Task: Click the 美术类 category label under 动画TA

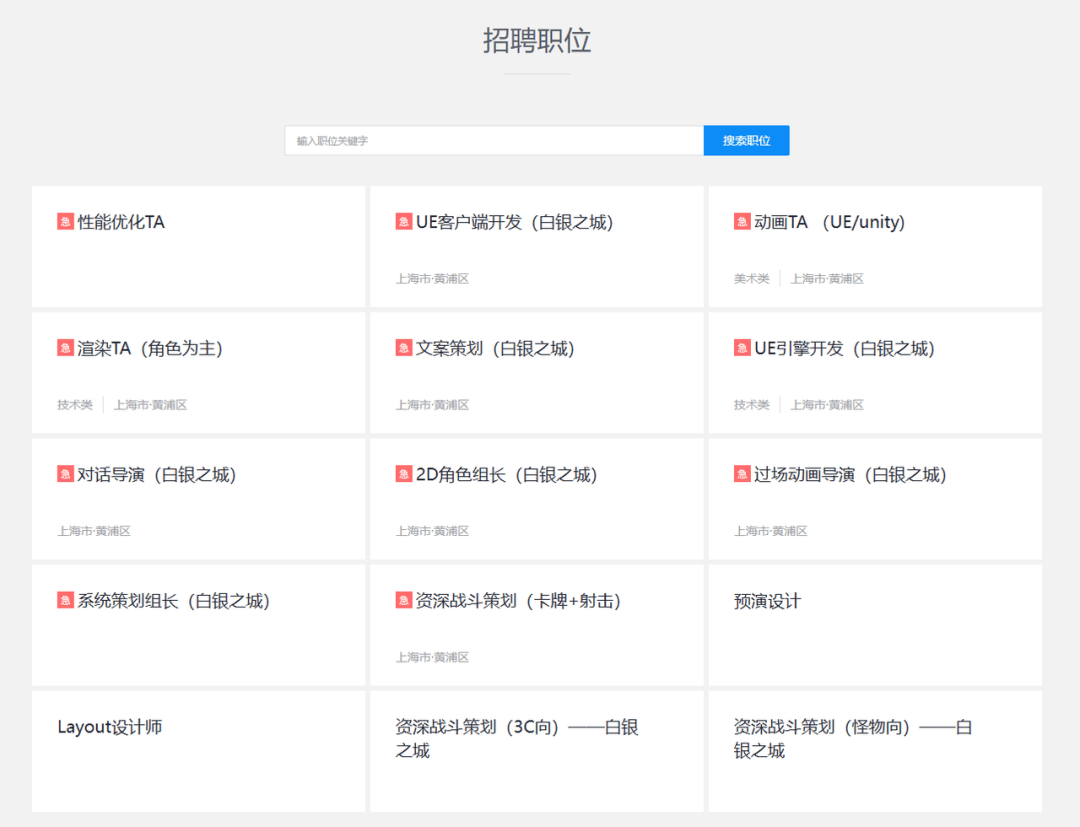Action: 752,279
